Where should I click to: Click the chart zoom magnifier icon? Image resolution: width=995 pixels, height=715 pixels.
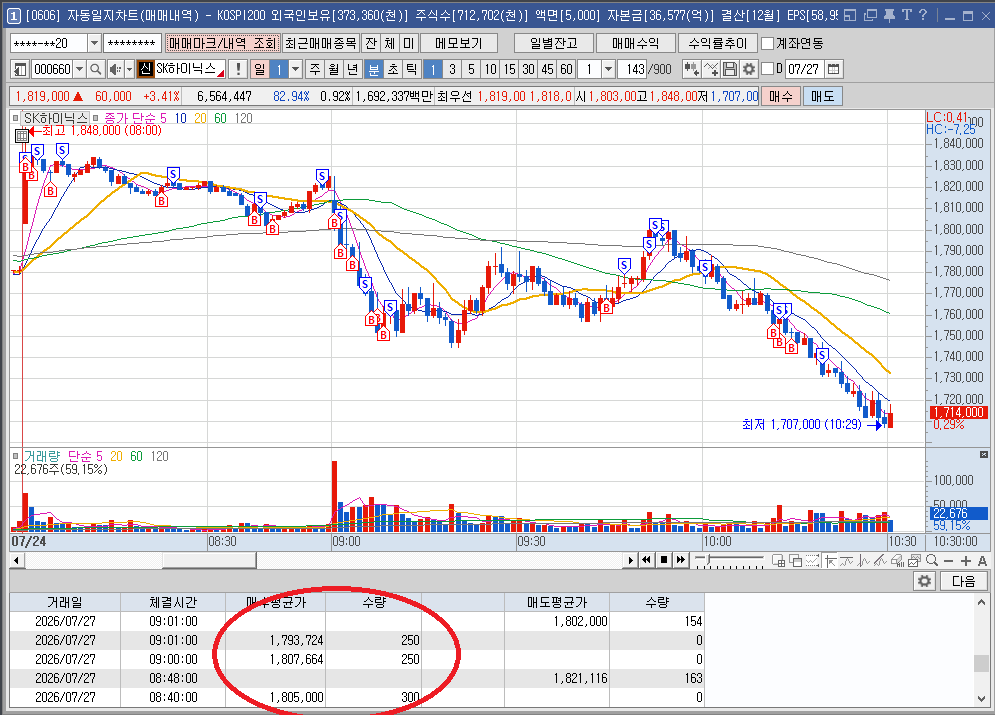pos(932,560)
